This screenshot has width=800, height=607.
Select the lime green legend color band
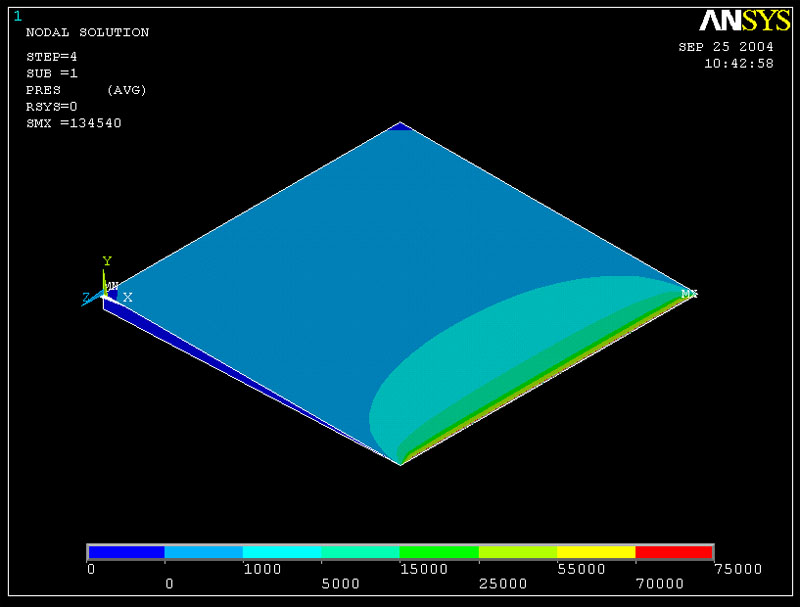pos(518,552)
